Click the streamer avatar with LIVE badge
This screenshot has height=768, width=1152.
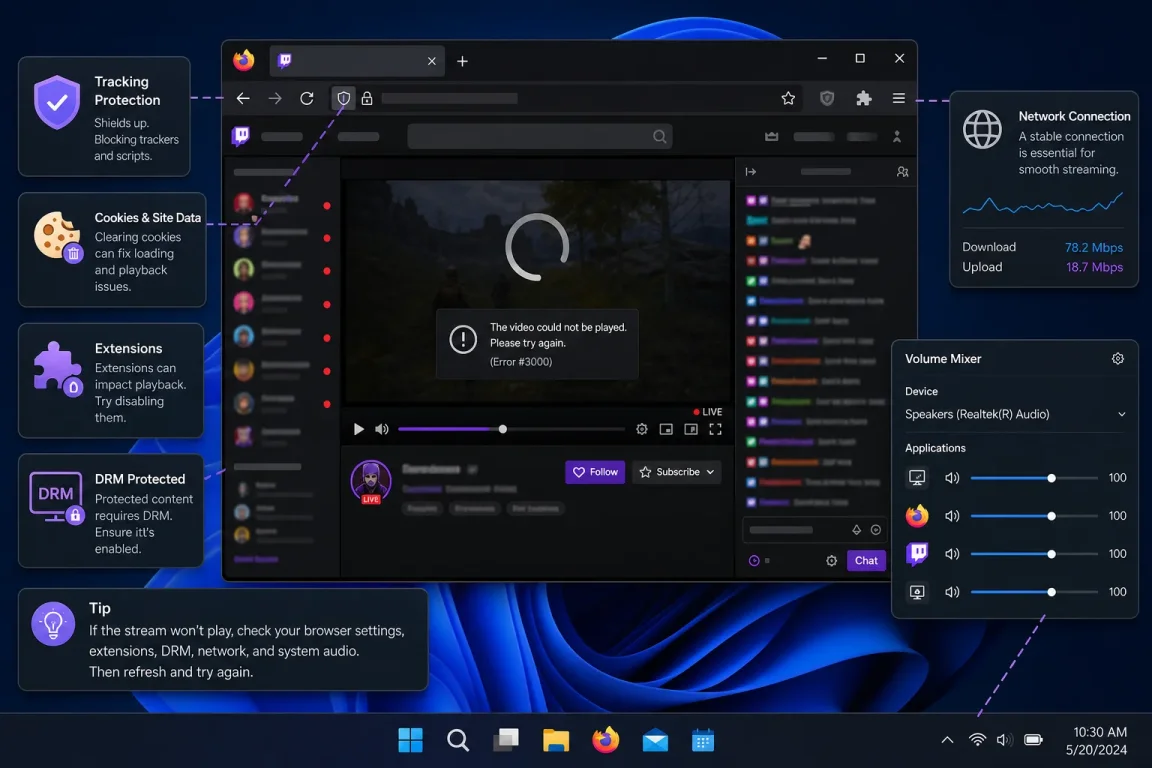371,481
